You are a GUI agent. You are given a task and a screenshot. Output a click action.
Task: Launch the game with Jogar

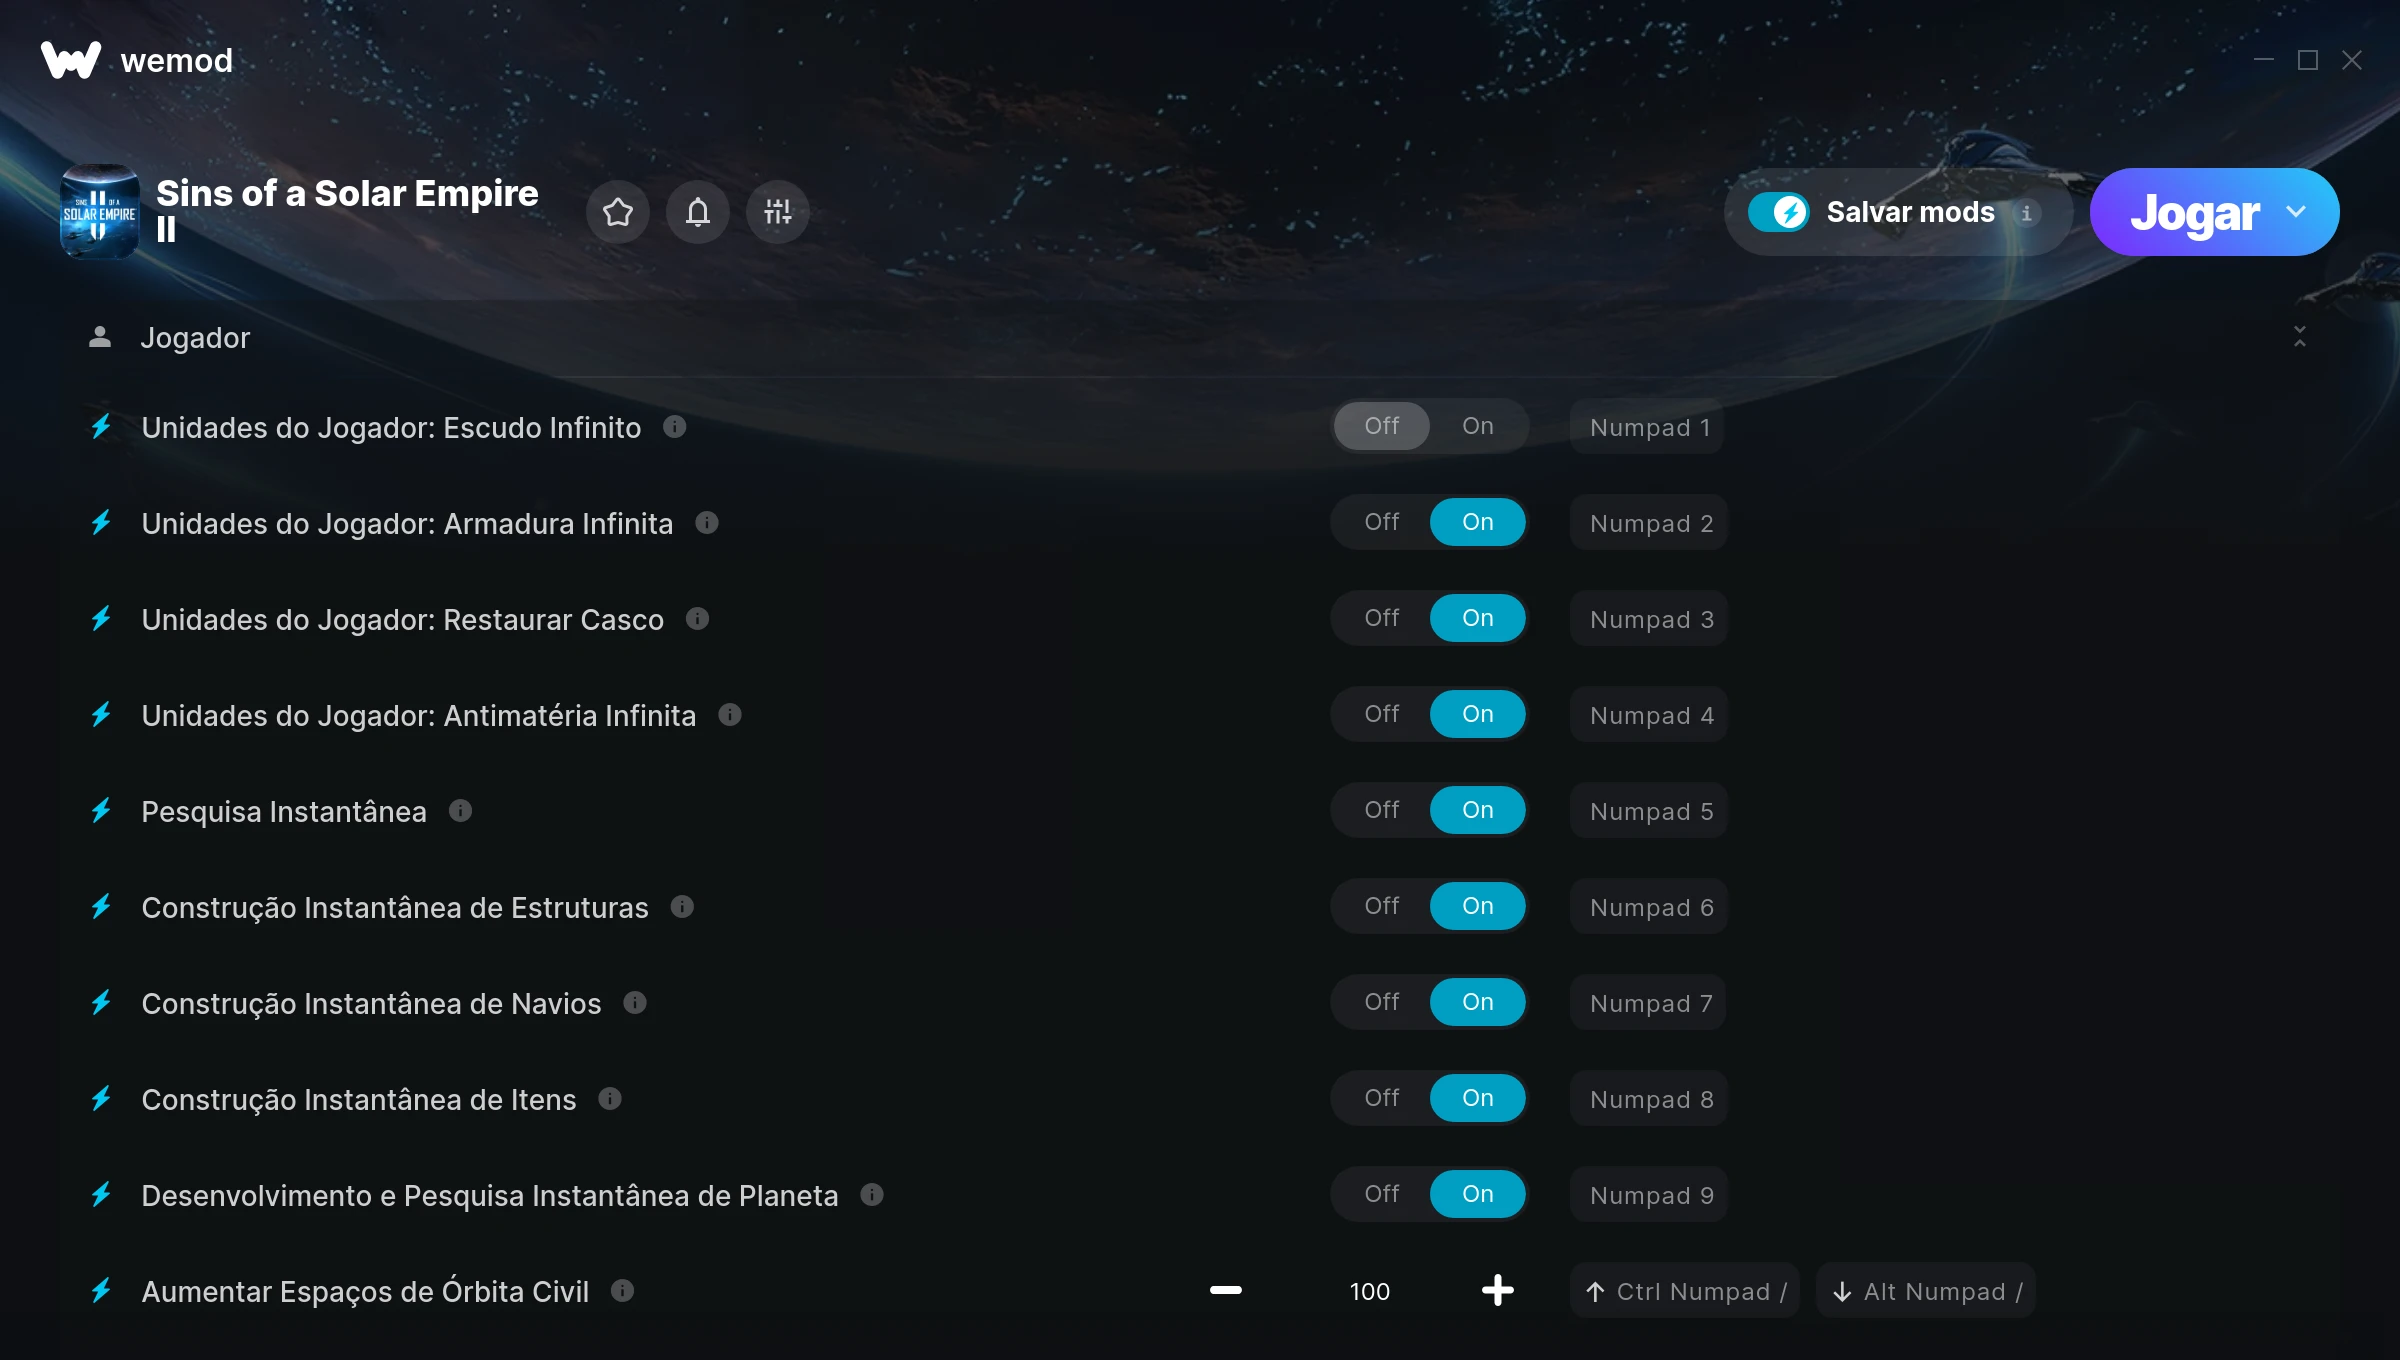click(2194, 212)
